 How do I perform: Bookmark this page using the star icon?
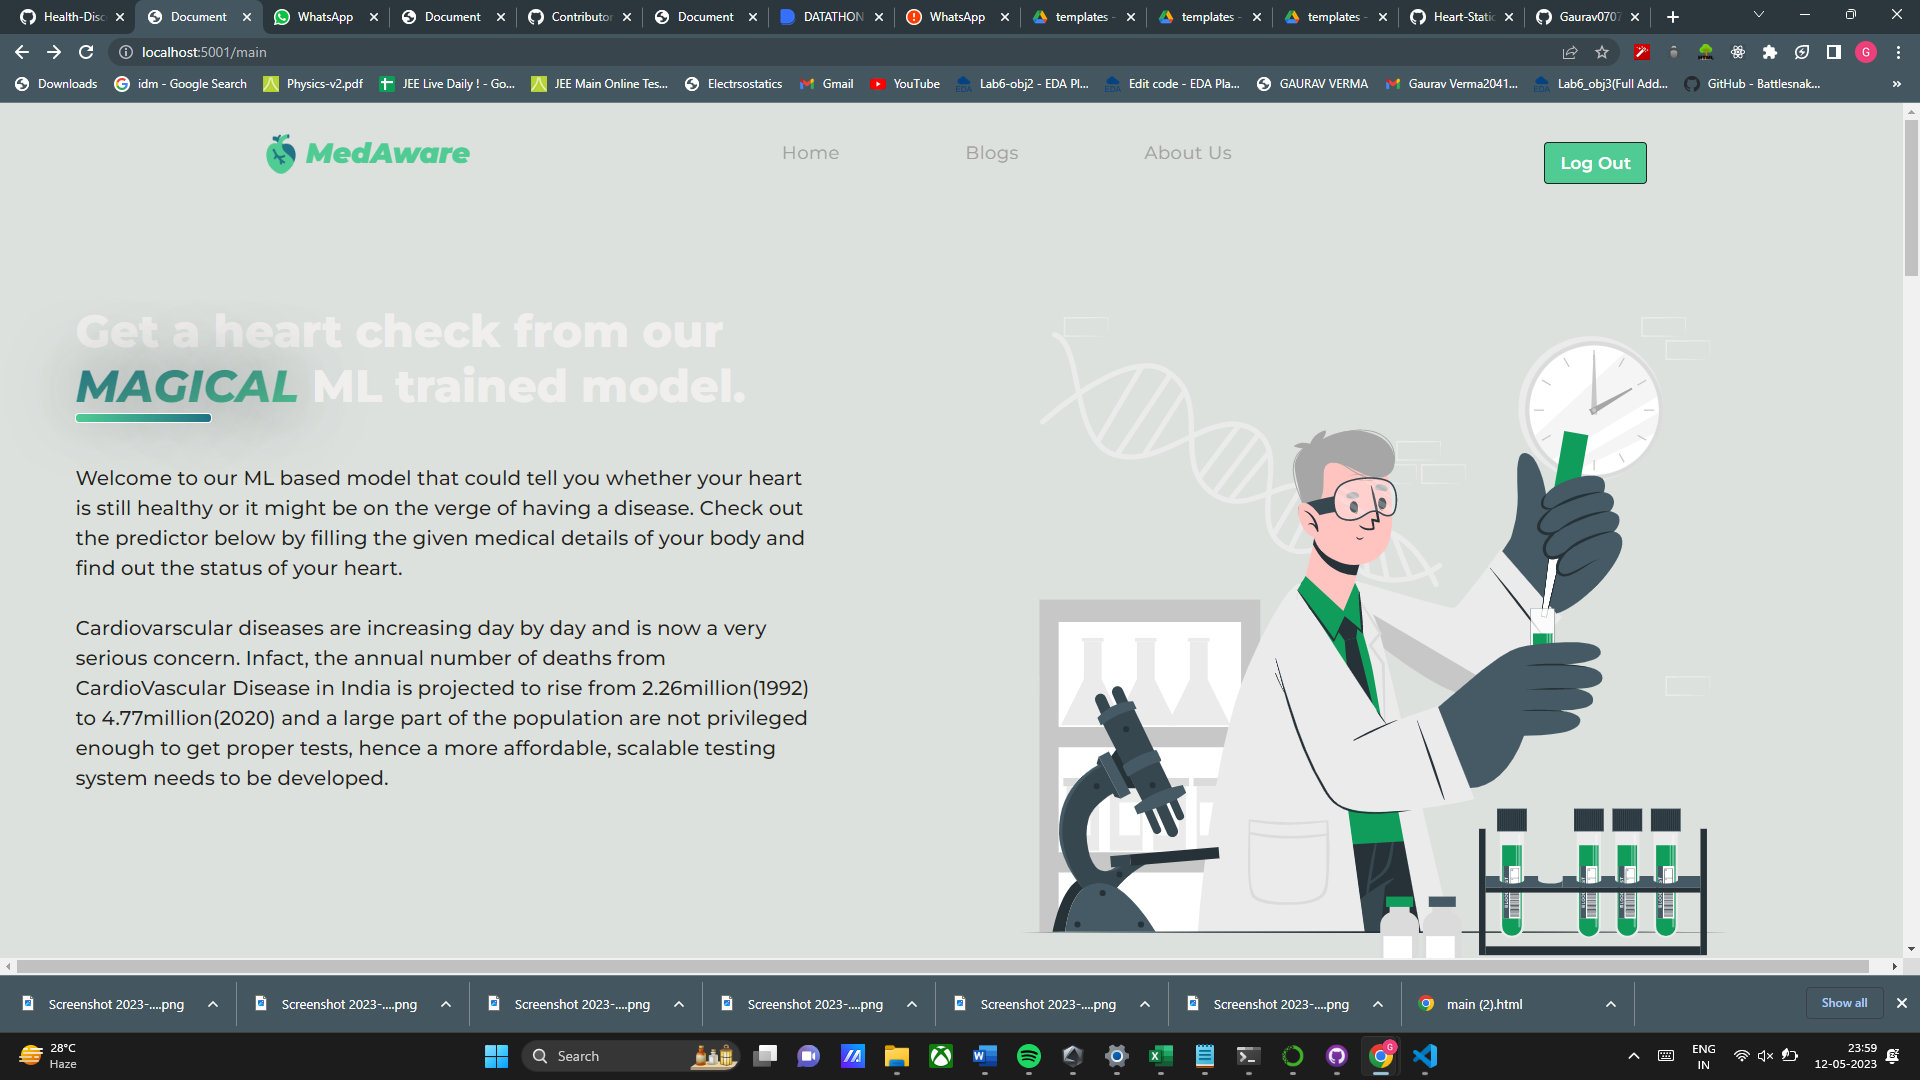point(1601,52)
